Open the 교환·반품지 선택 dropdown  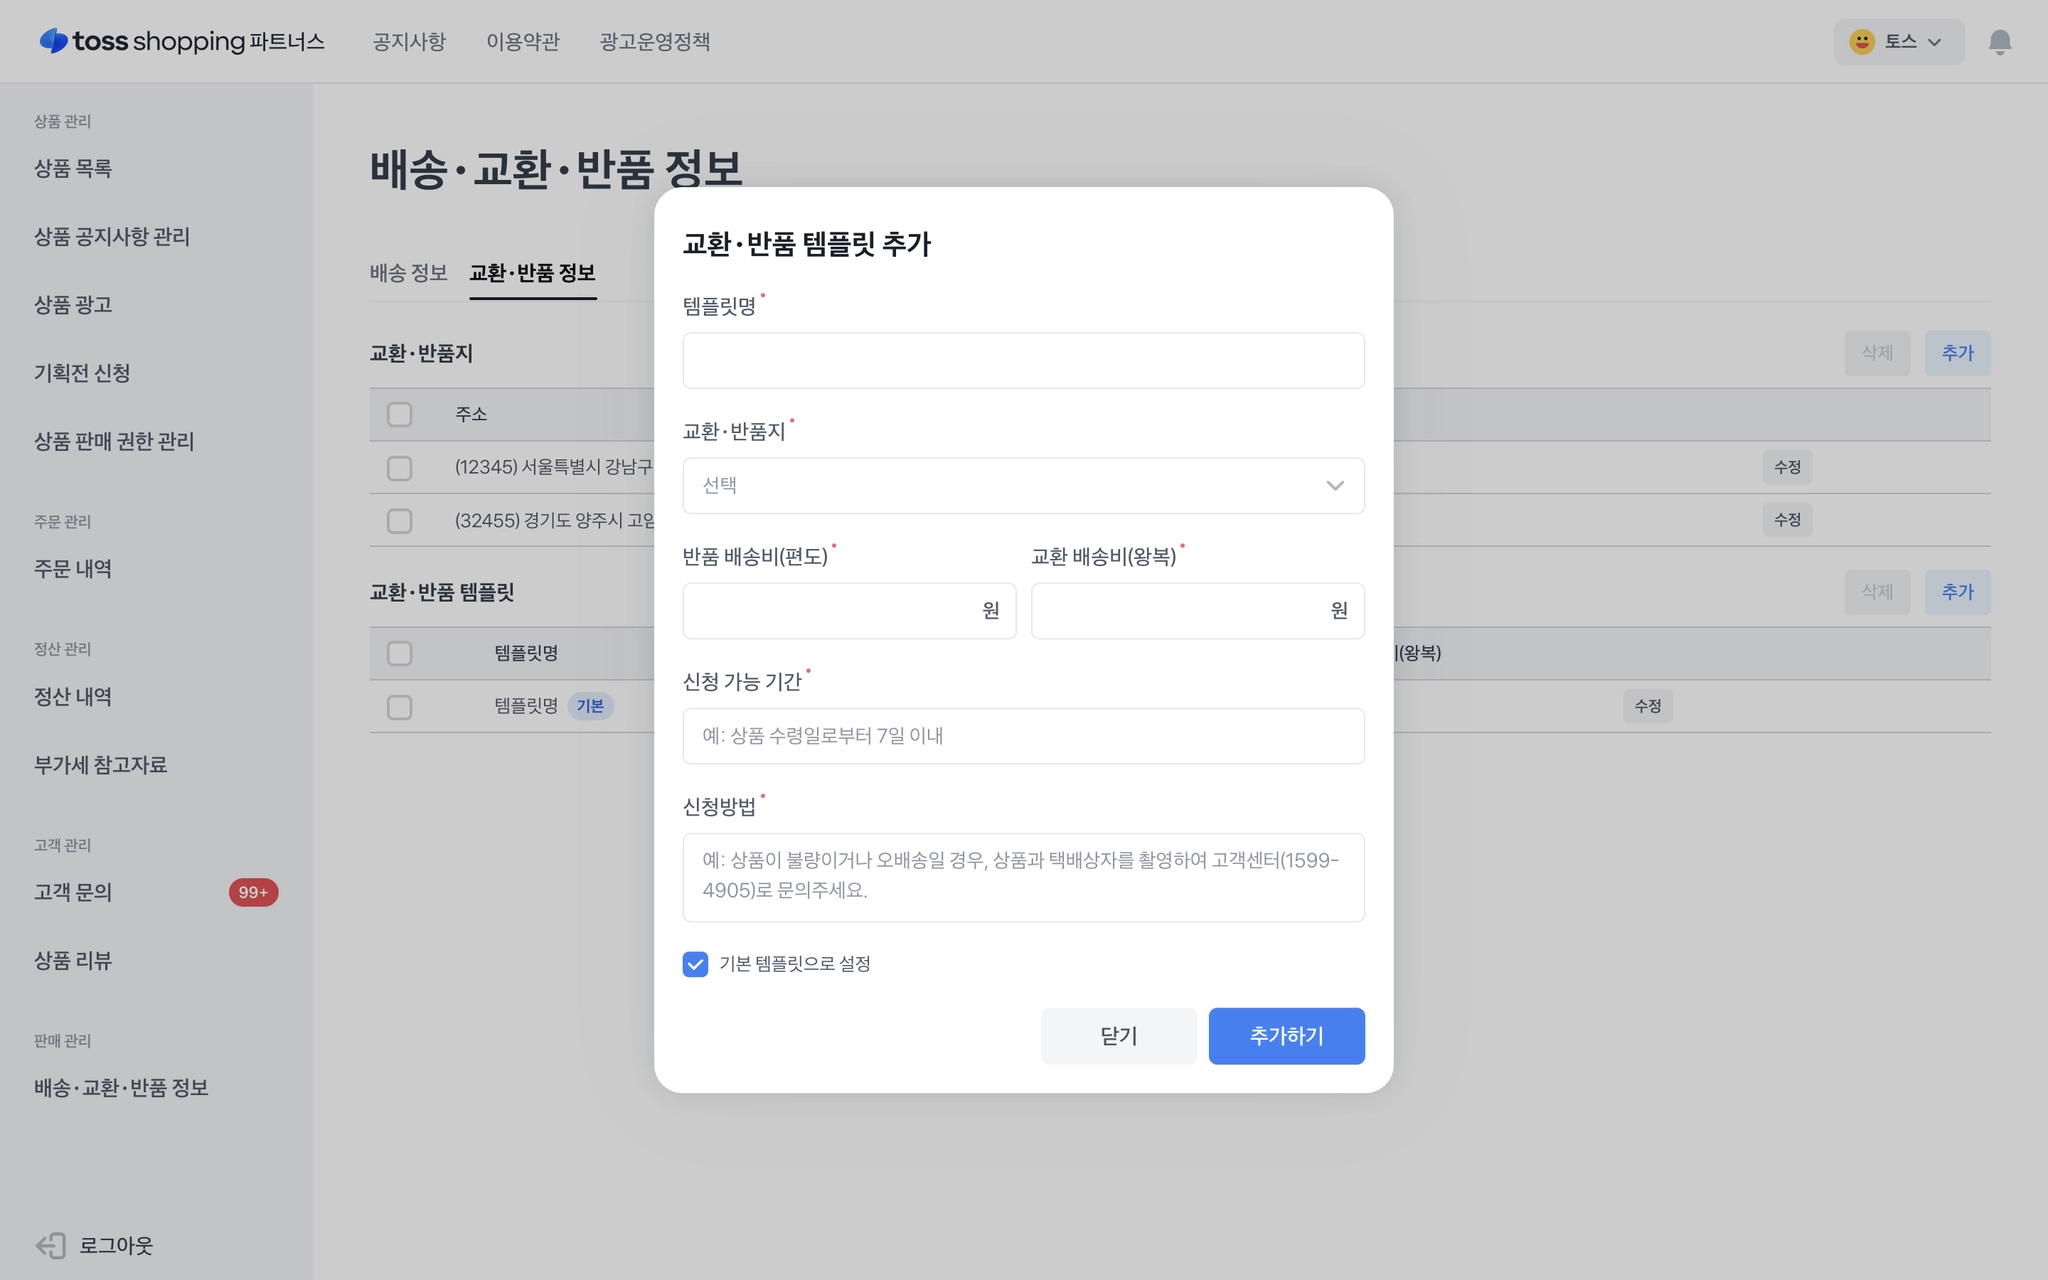[x=1022, y=486]
